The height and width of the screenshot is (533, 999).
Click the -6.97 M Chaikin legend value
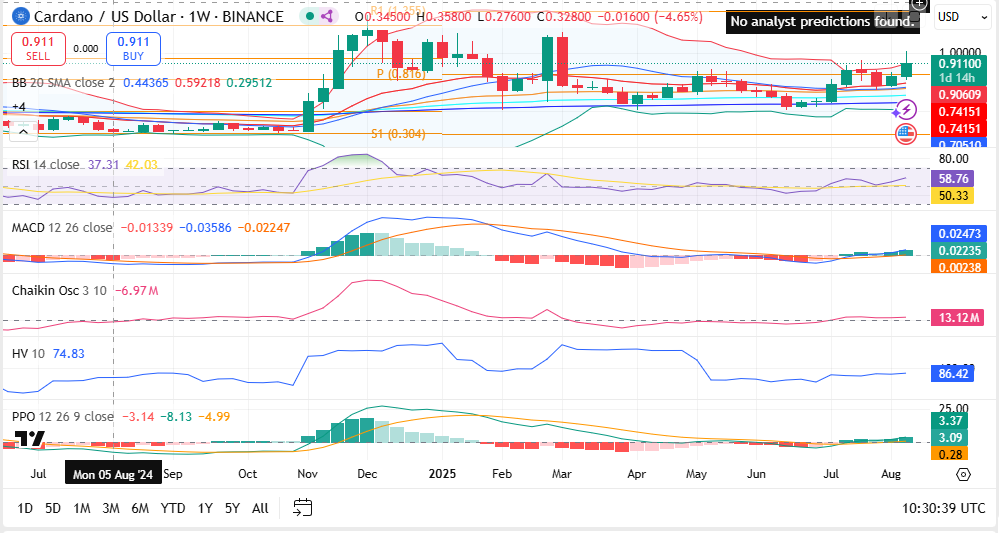coord(136,290)
